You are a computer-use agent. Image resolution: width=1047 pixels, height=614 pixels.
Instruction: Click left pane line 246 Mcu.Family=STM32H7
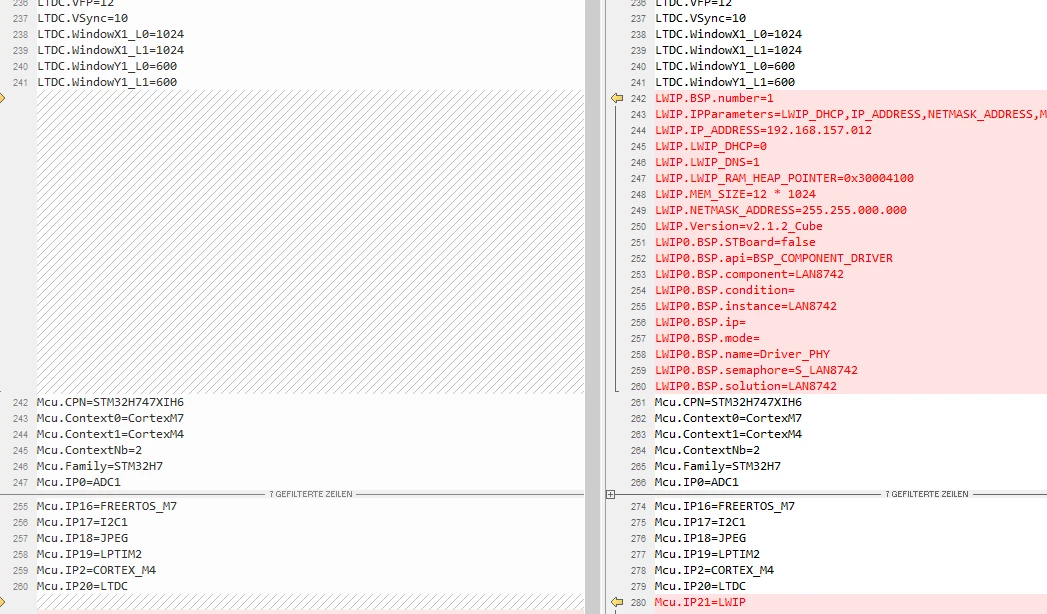[x=100, y=467]
